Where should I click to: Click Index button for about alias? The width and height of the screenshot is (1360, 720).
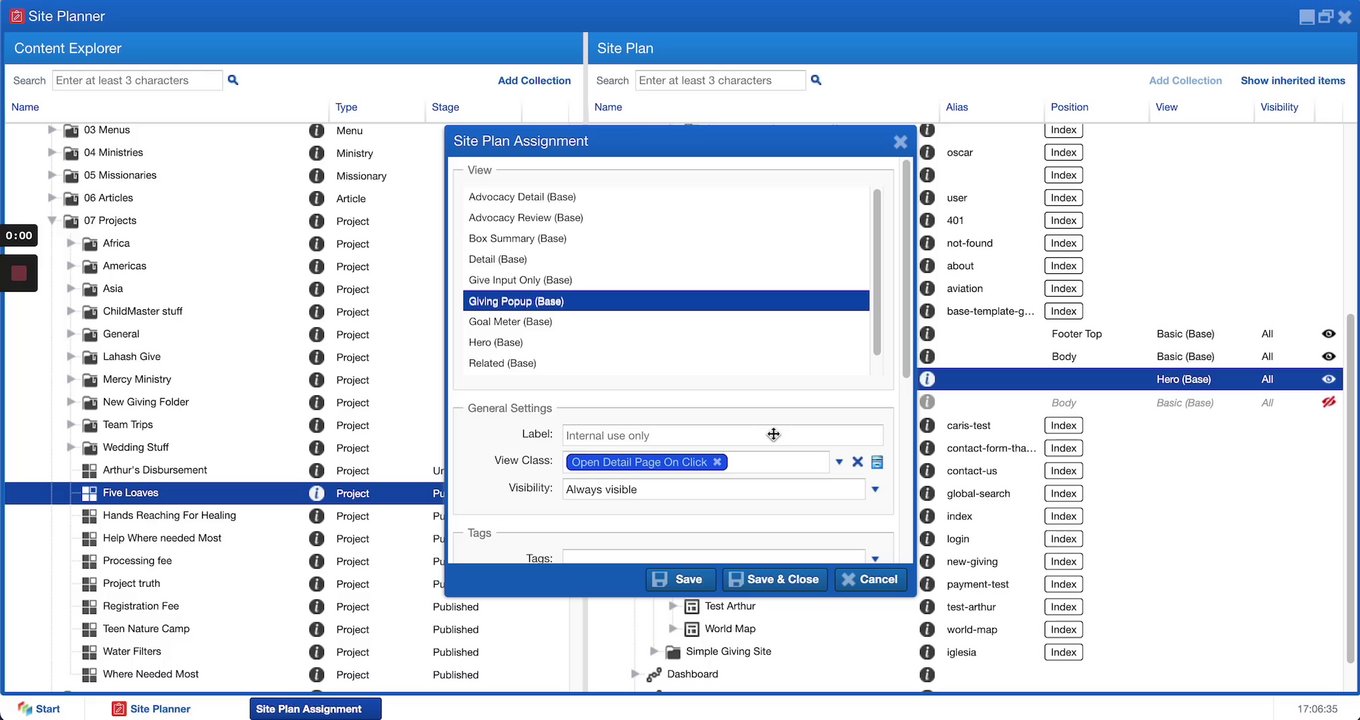1064,266
